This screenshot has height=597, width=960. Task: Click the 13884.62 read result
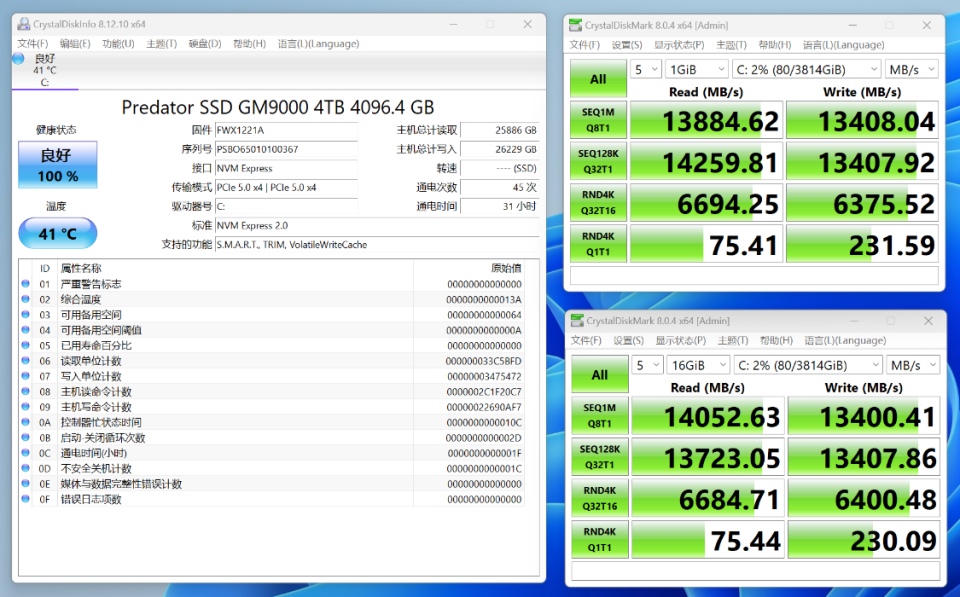point(707,120)
